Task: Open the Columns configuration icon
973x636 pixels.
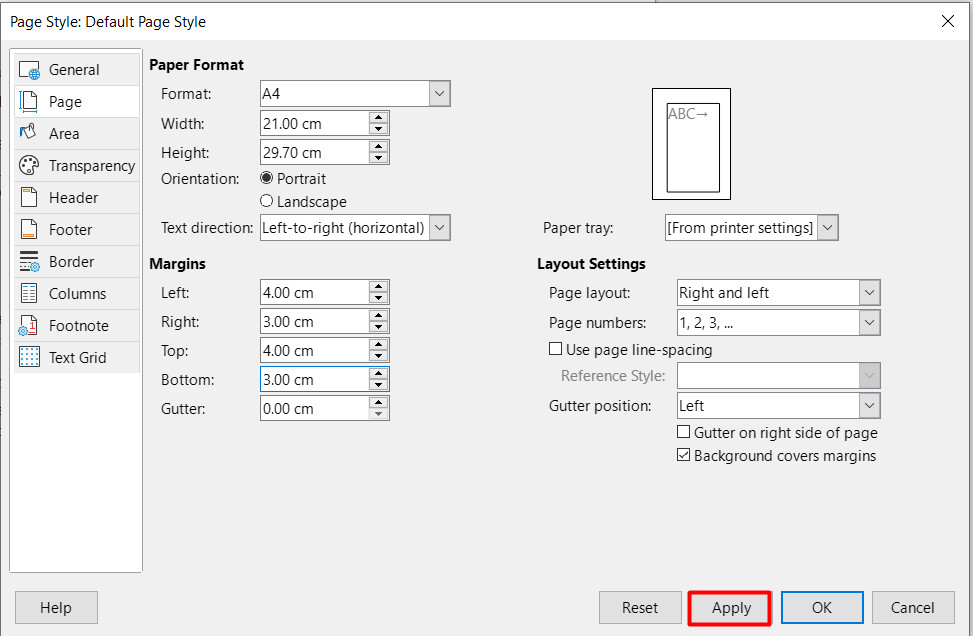Action: point(30,293)
